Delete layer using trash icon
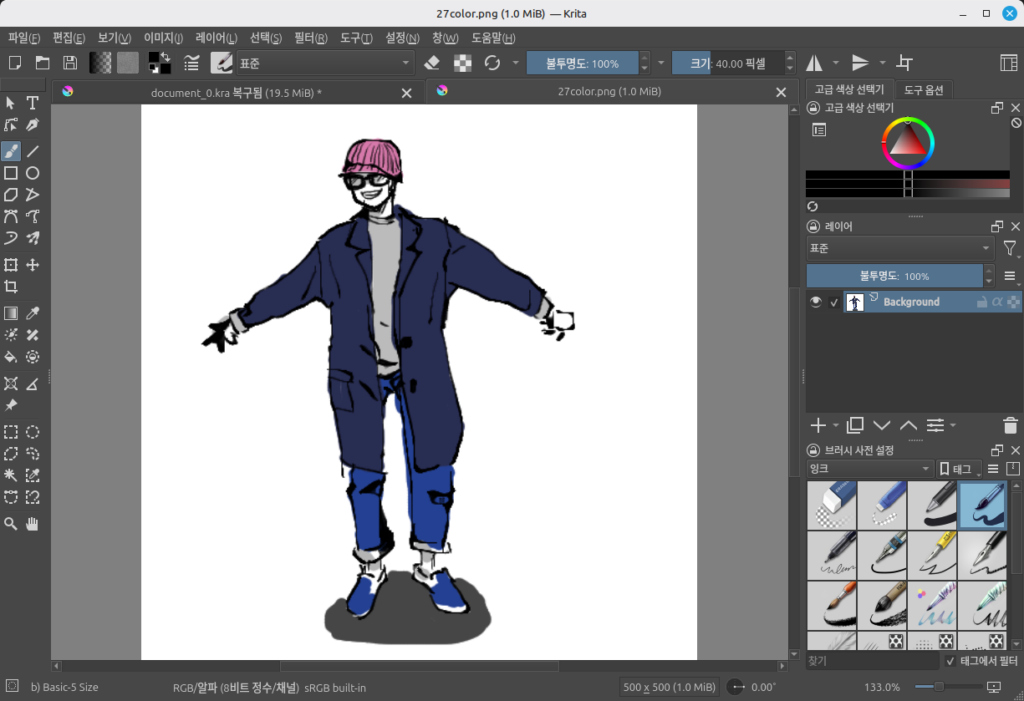This screenshot has width=1024, height=701. tap(1010, 425)
